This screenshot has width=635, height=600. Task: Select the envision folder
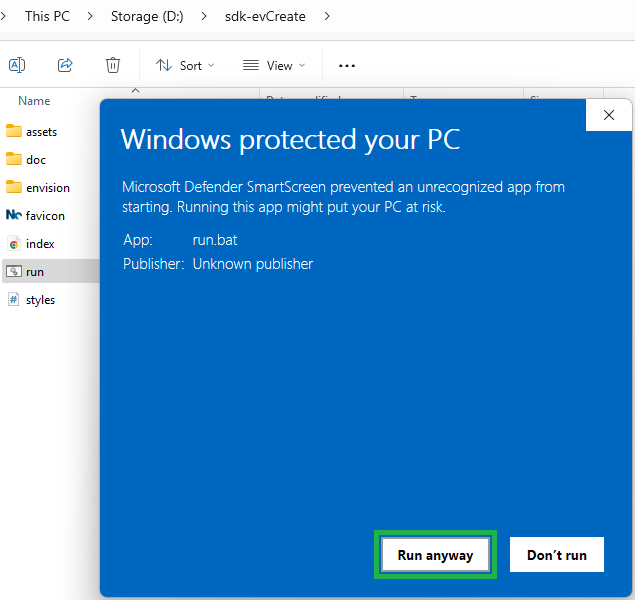click(47, 188)
